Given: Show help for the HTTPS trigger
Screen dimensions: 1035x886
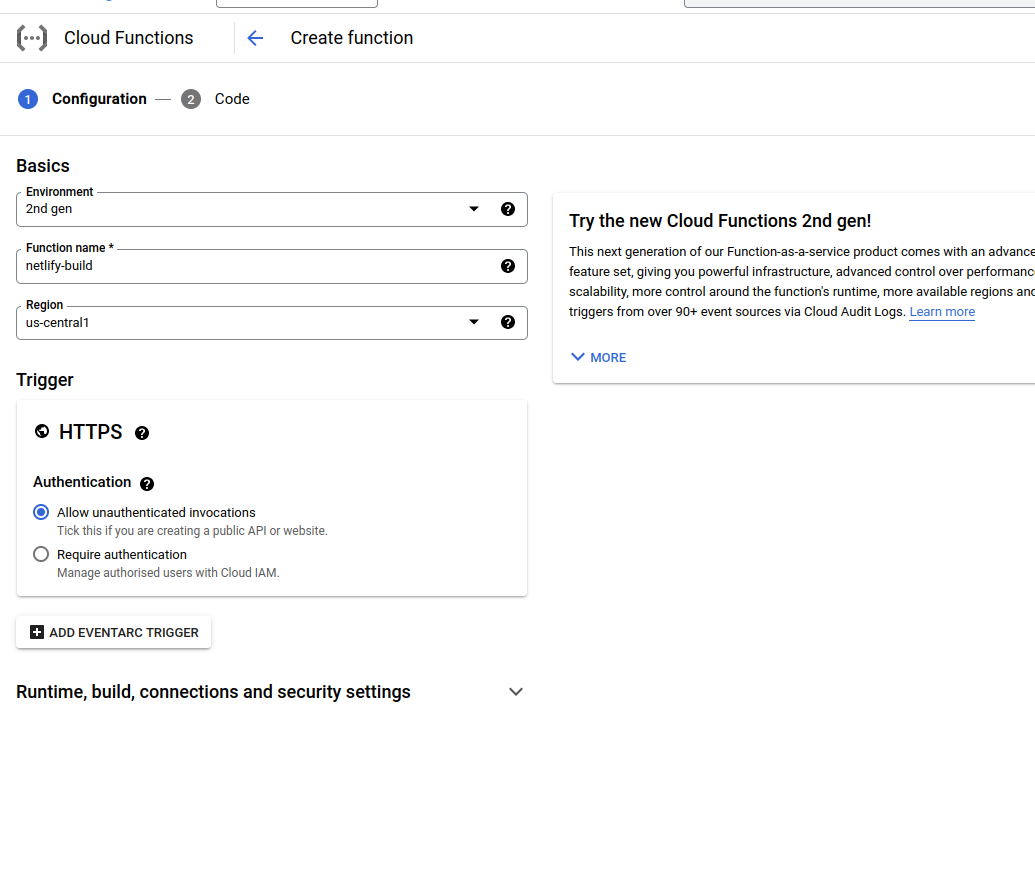Looking at the screenshot, I should coord(142,433).
